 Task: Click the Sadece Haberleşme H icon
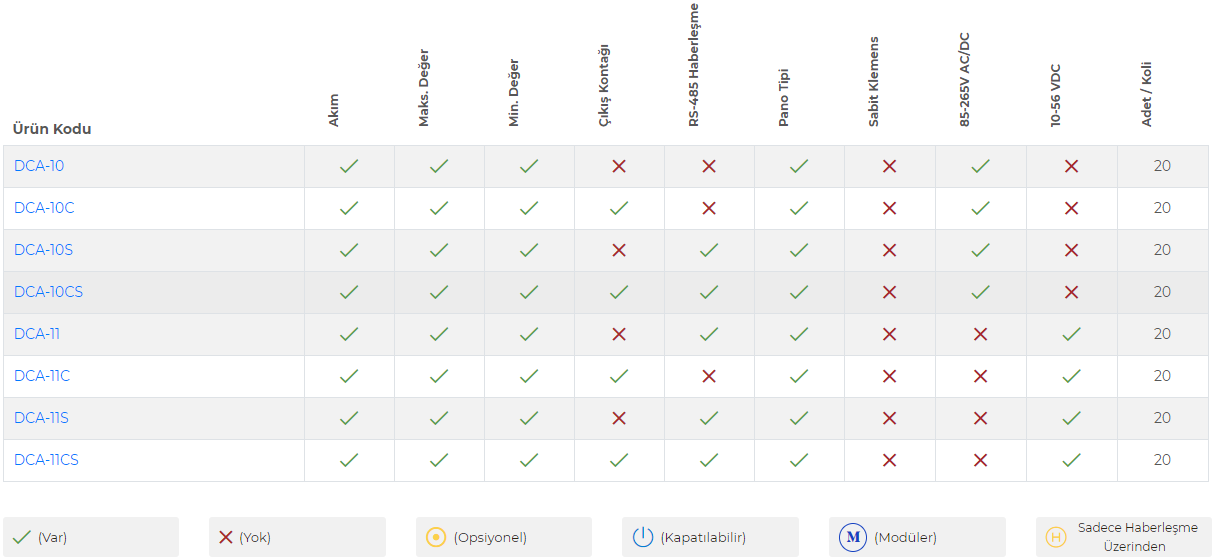click(x=1055, y=537)
